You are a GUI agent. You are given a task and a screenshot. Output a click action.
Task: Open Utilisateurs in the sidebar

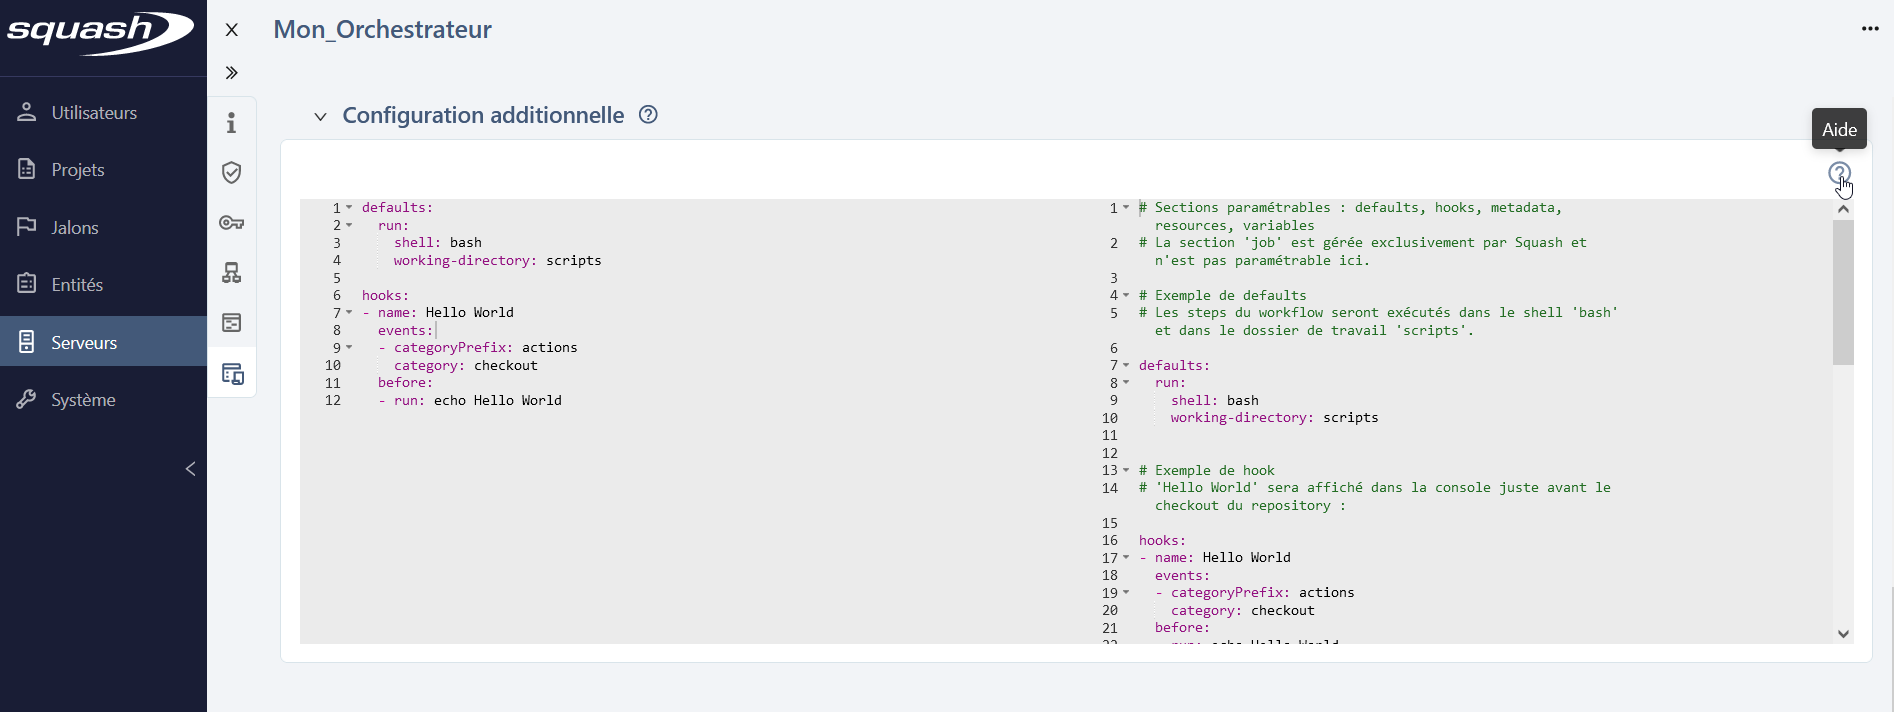[94, 113]
